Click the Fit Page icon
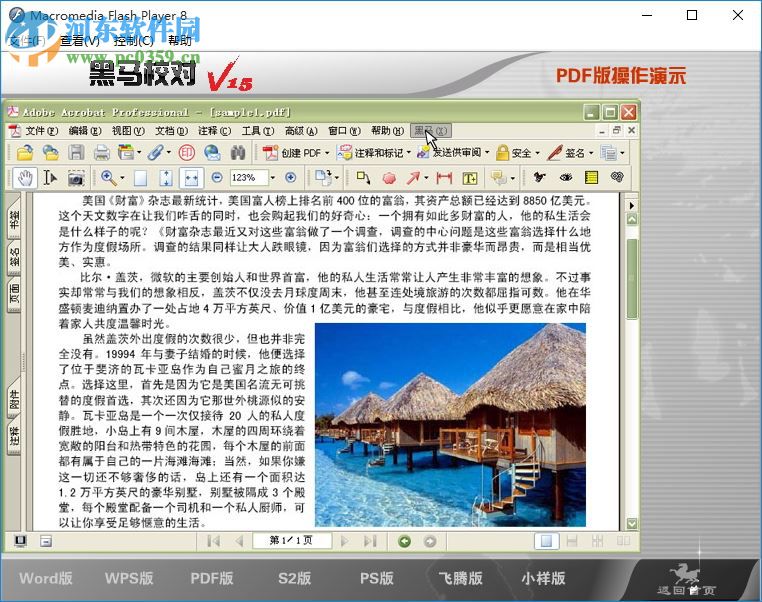 tap(166, 178)
